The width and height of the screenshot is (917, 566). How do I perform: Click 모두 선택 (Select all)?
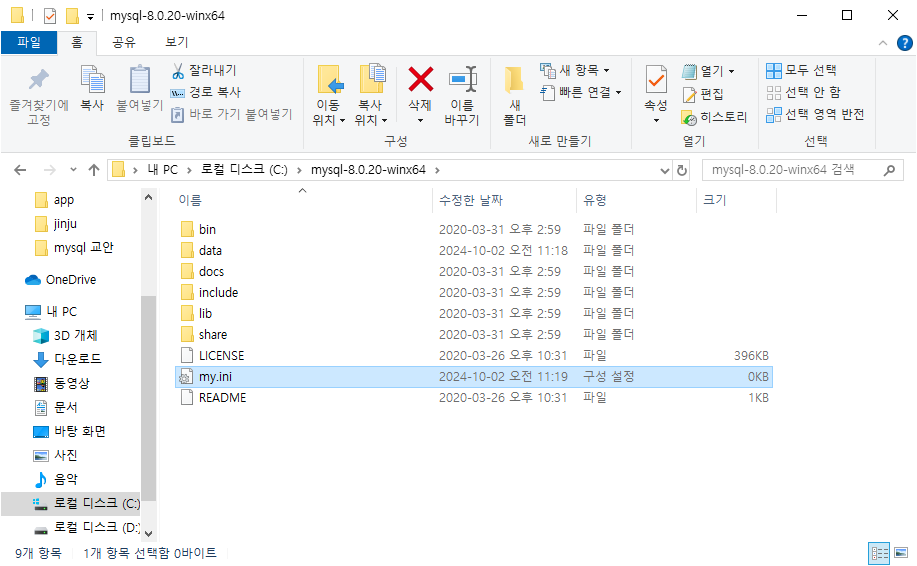(x=801, y=71)
